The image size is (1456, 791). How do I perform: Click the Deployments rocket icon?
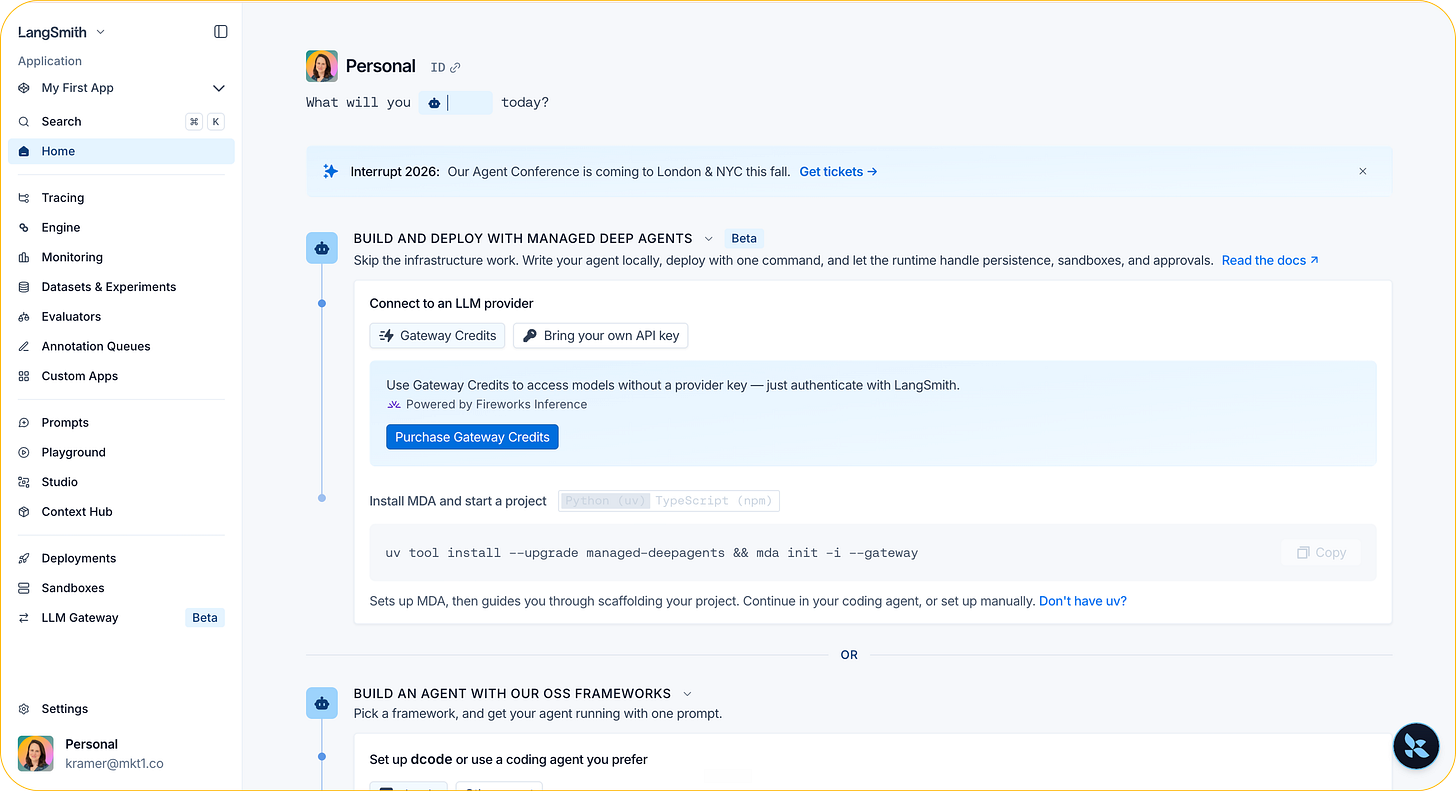[x=24, y=558]
